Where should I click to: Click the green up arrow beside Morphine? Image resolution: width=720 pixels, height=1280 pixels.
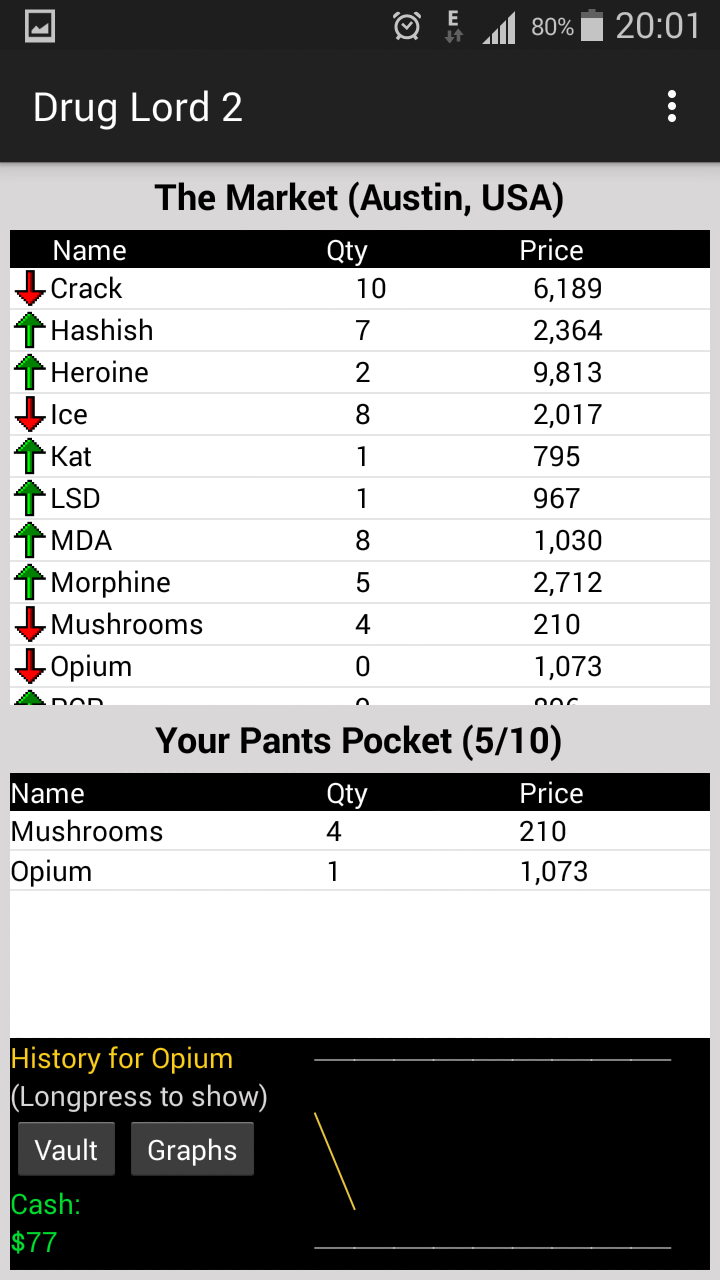tap(30, 582)
